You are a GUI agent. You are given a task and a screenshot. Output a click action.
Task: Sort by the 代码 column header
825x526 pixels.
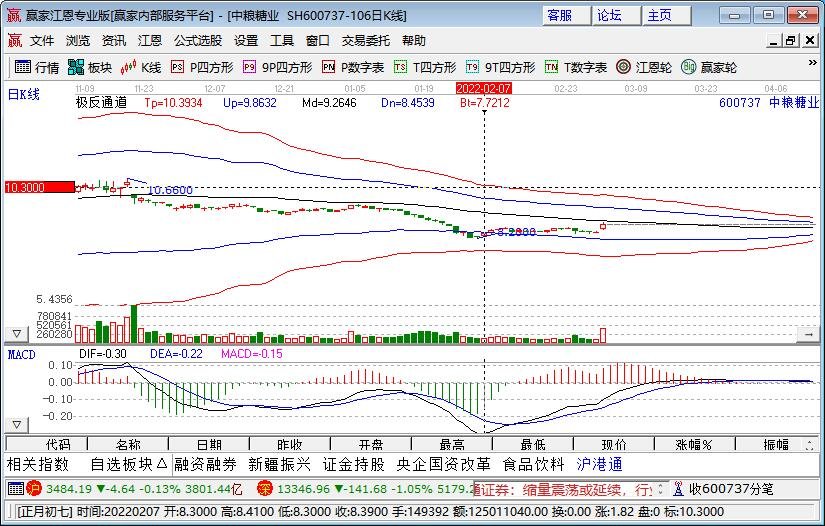pos(46,444)
